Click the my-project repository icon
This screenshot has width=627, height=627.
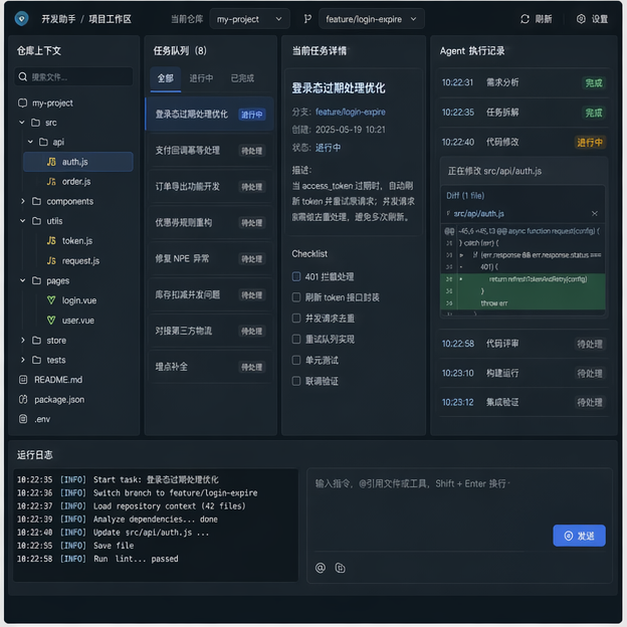click(22, 103)
